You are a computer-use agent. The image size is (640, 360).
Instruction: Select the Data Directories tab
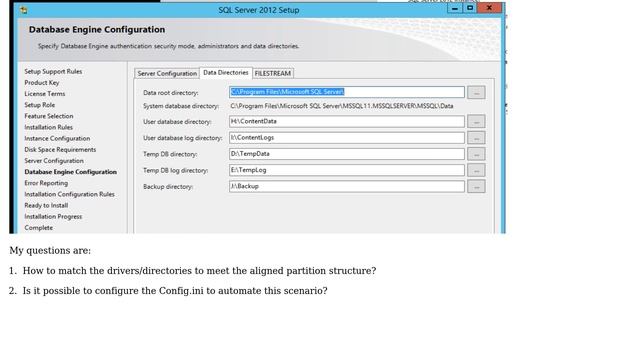(x=226, y=73)
